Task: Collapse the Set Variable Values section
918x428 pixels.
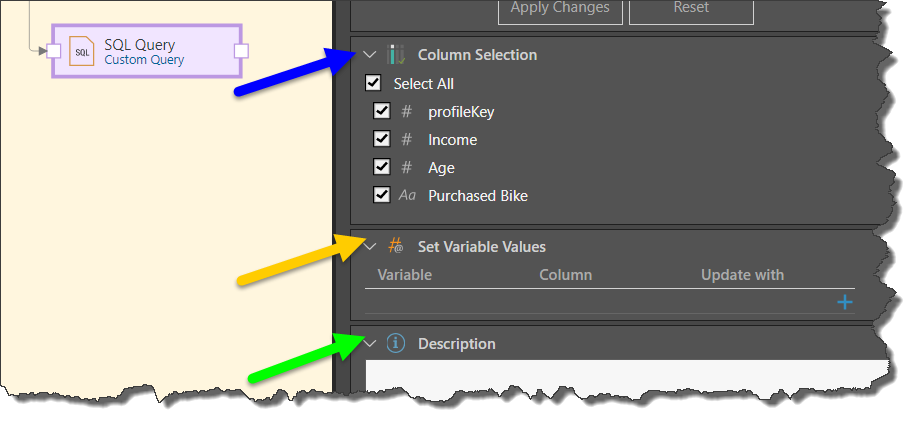Action: point(370,246)
